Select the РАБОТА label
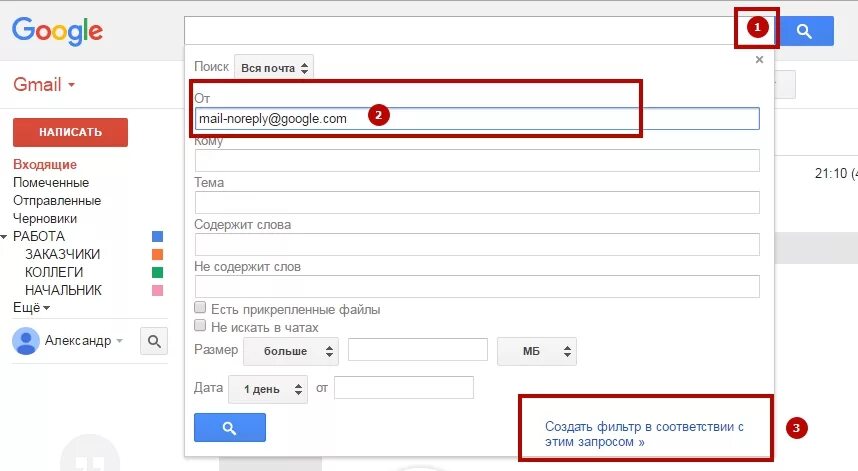Screen dimensions: 858x471 pyautogui.click(x=39, y=236)
